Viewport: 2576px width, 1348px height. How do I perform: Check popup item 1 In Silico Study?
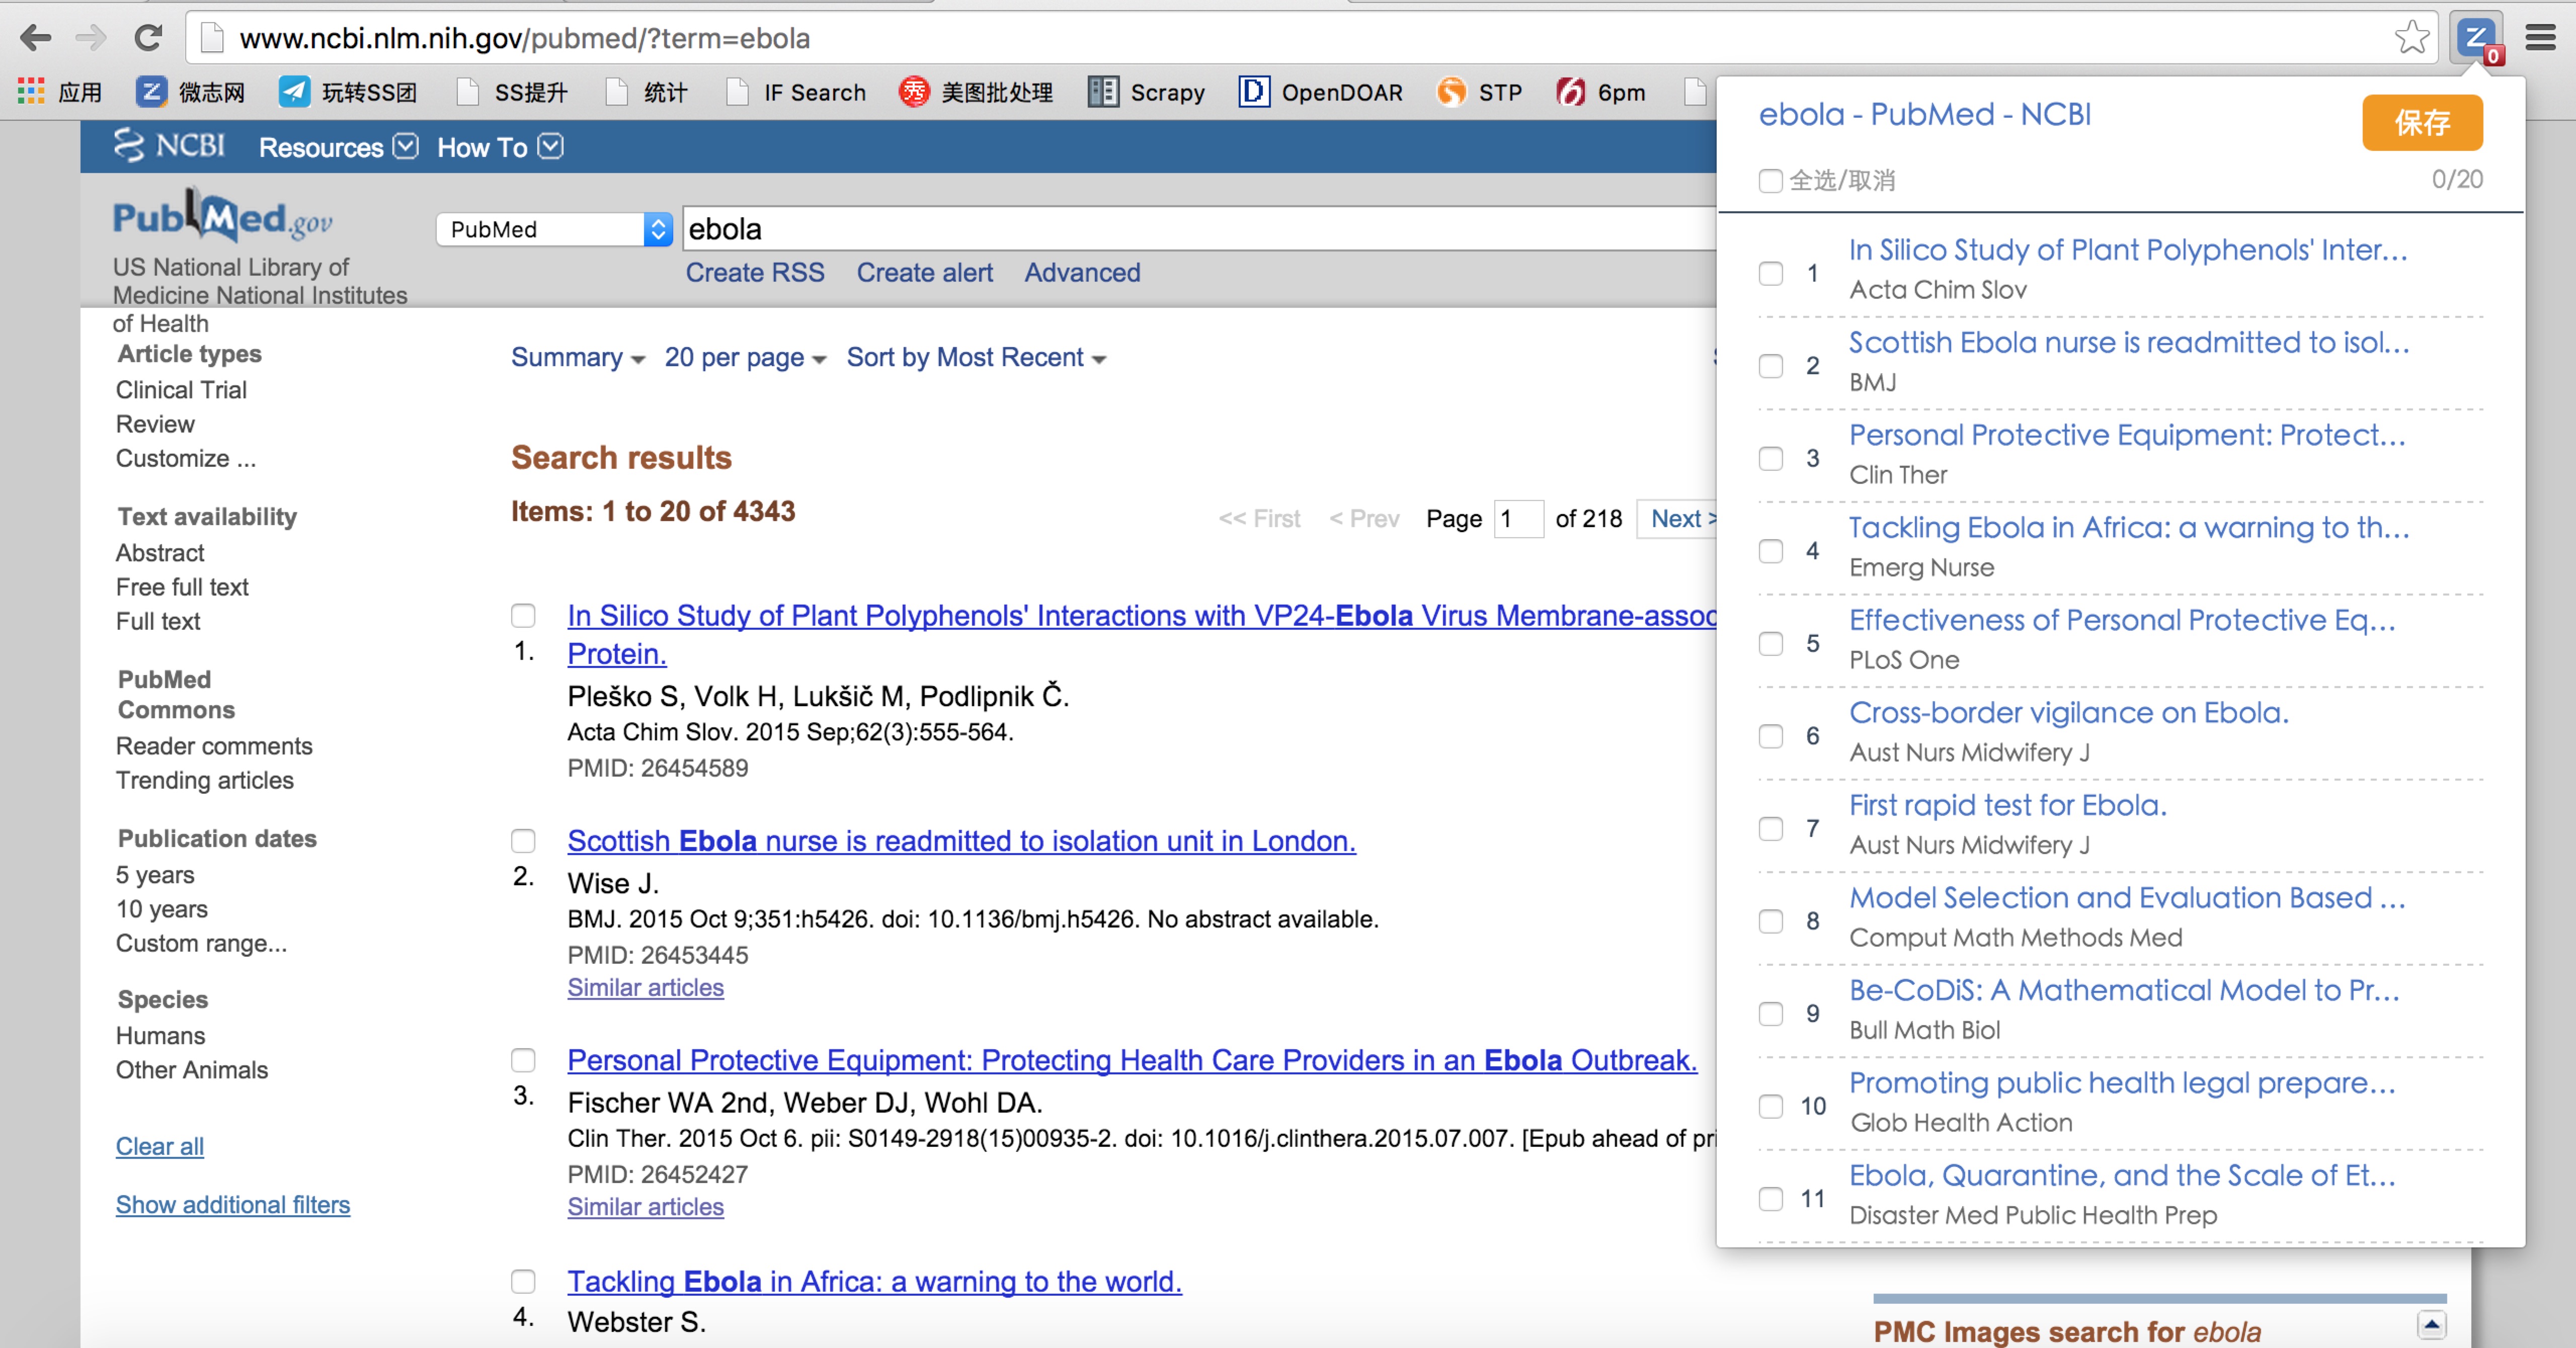click(x=1770, y=273)
